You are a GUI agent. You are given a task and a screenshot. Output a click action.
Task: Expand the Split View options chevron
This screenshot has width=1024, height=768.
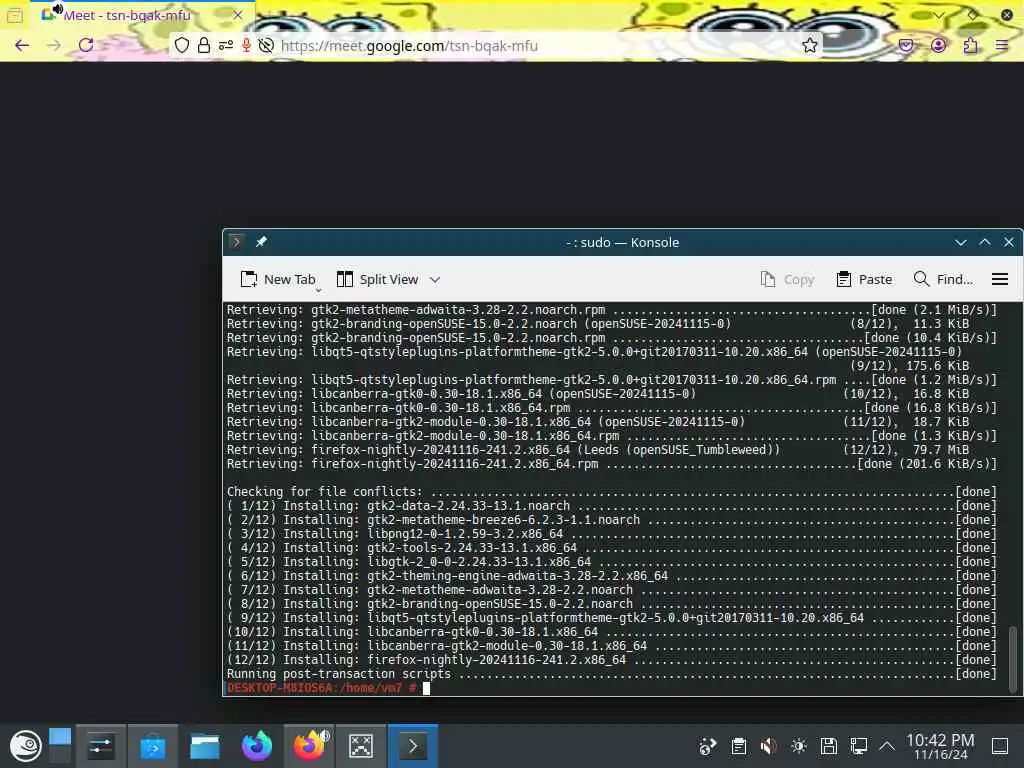(x=435, y=280)
